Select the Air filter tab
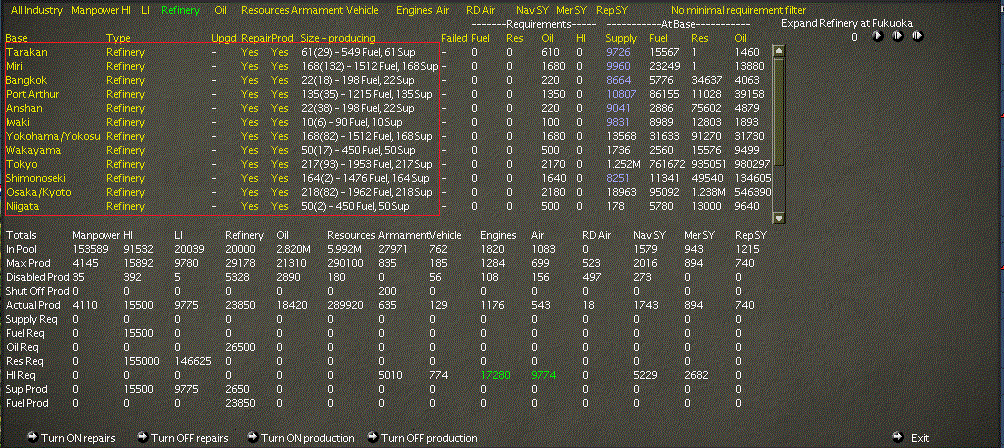The width and height of the screenshot is (1004, 448). (x=442, y=10)
